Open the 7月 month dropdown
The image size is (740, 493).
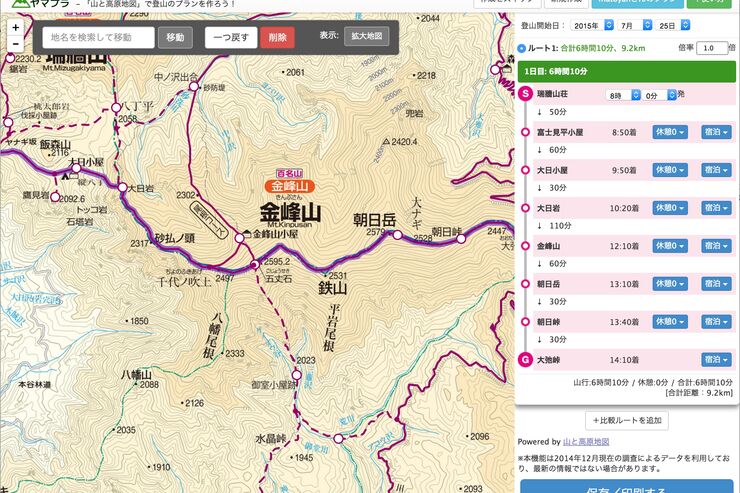(x=634, y=25)
